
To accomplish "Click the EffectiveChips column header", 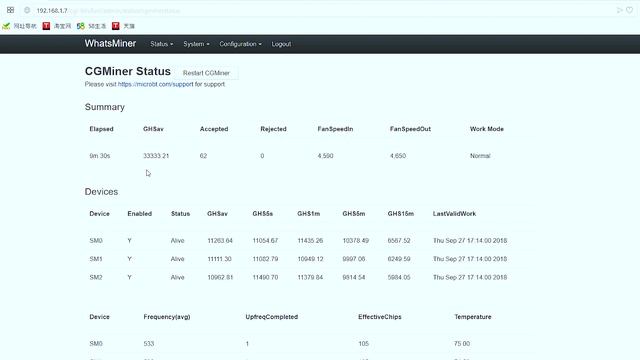I will click(380, 317).
